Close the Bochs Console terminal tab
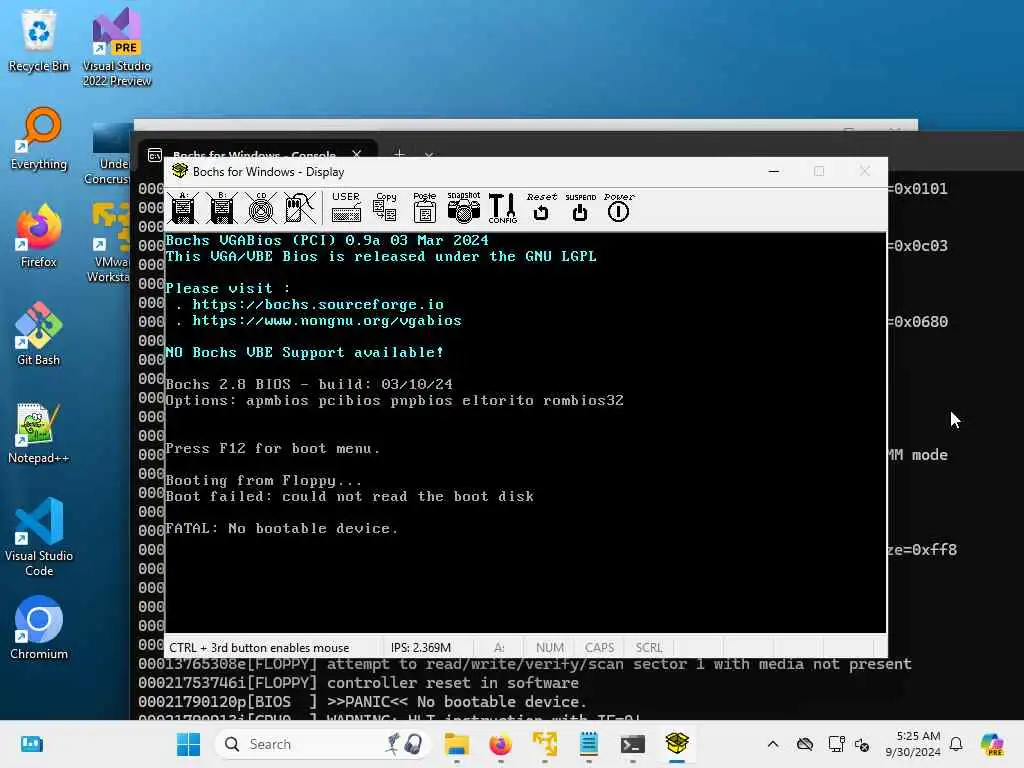The width and height of the screenshot is (1024, 768). coord(357,154)
